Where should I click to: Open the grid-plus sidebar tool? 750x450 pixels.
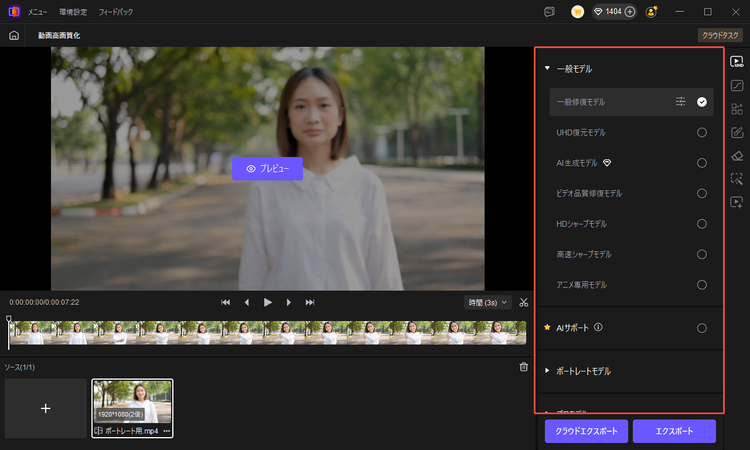click(737, 109)
